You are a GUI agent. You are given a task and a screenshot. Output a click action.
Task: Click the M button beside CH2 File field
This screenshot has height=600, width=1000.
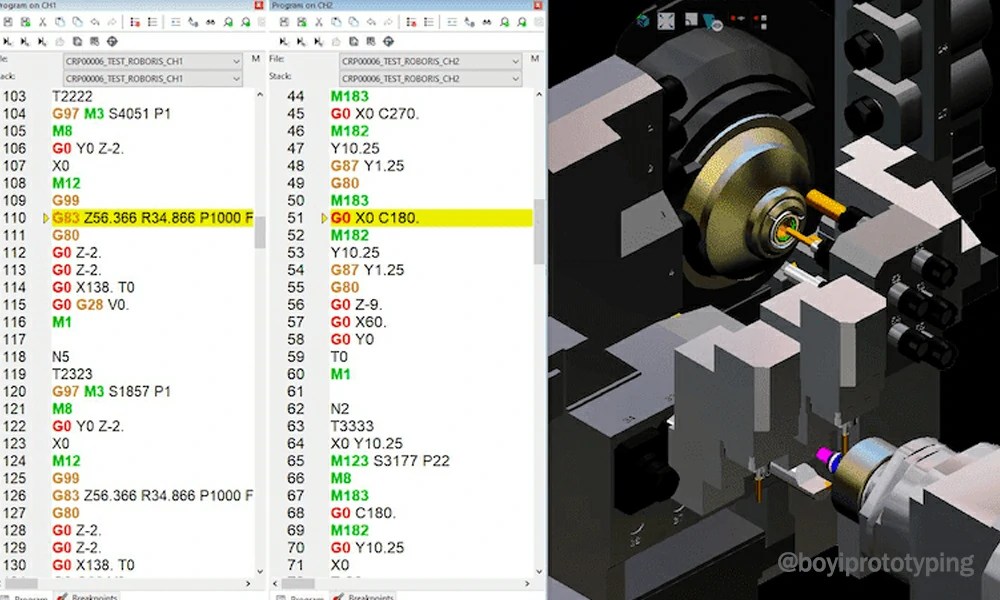pyautogui.click(x=534, y=59)
